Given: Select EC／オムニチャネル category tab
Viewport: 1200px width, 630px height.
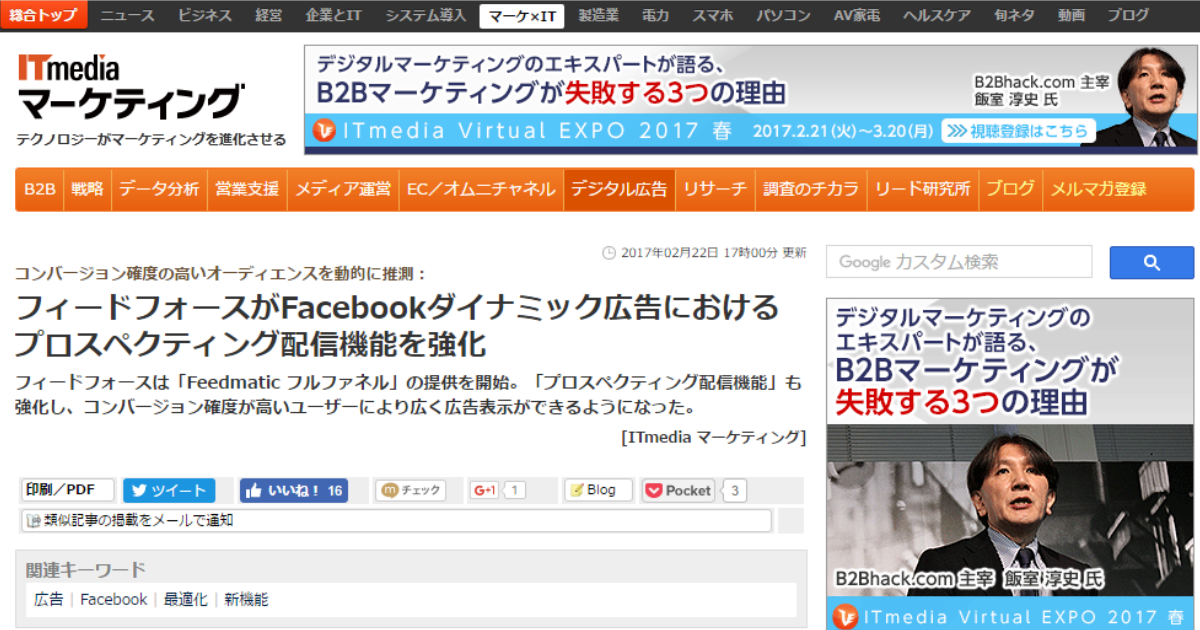Looking at the screenshot, I should point(481,189).
